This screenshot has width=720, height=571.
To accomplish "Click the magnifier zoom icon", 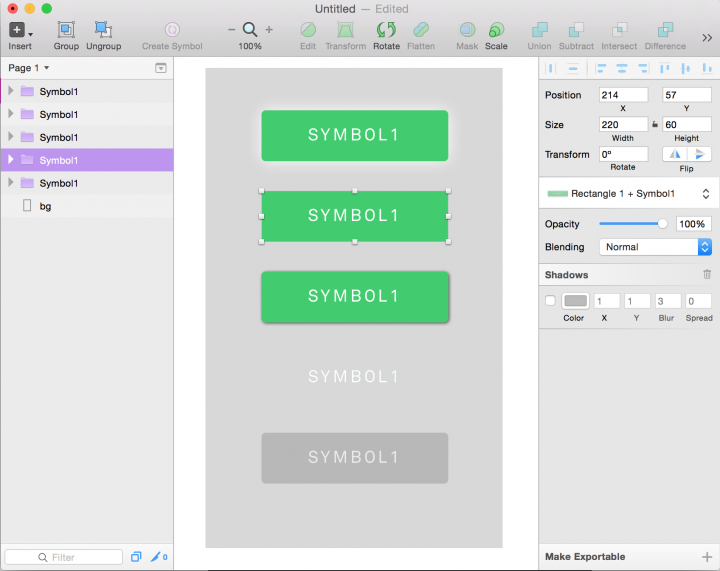I will pyautogui.click(x=250, y=30).
